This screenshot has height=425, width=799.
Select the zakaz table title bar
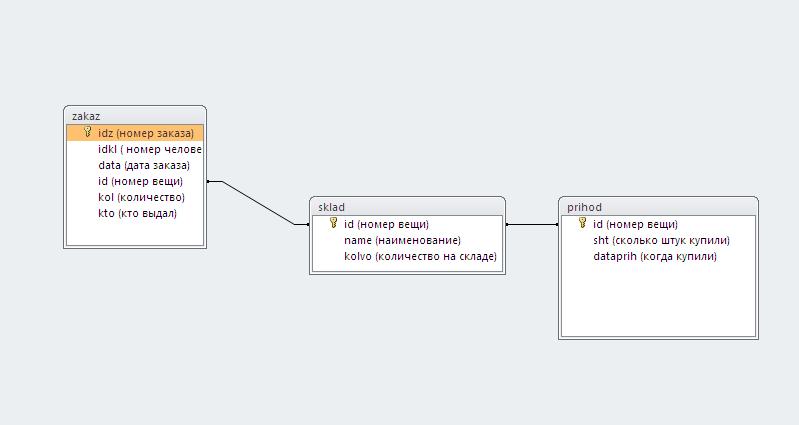tap(135, 116)
